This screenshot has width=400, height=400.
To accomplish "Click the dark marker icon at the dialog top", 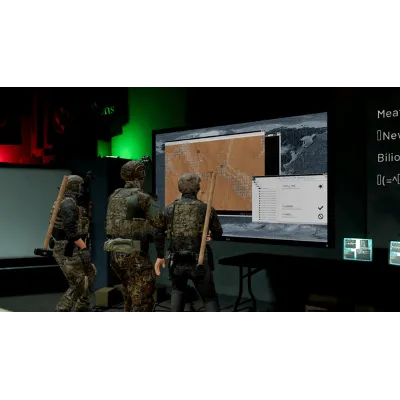I will [x=321, y=187].
